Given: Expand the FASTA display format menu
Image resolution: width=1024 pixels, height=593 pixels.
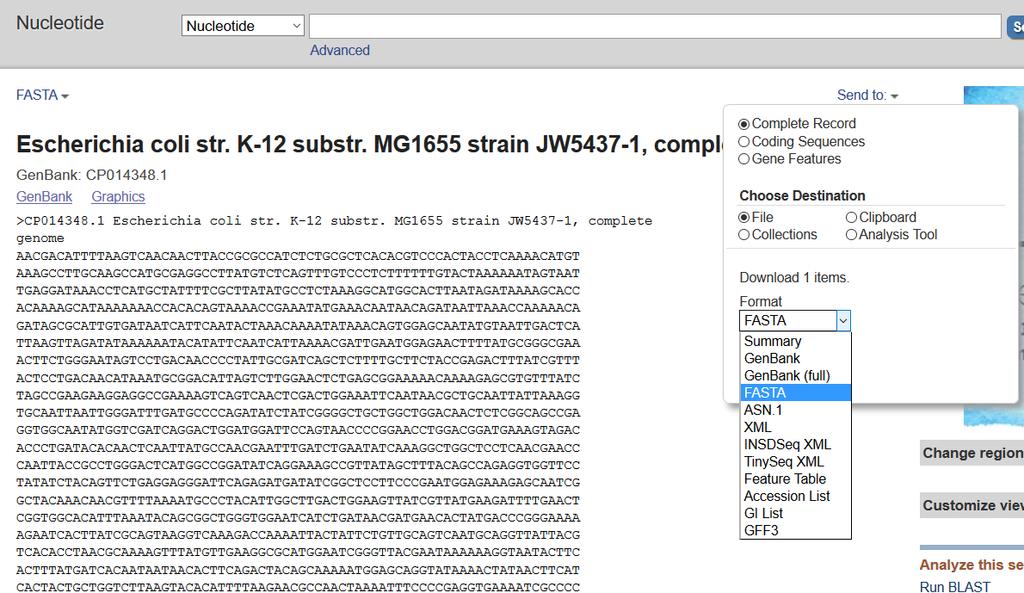Looking at the screenshot, I should click(42, 95).
